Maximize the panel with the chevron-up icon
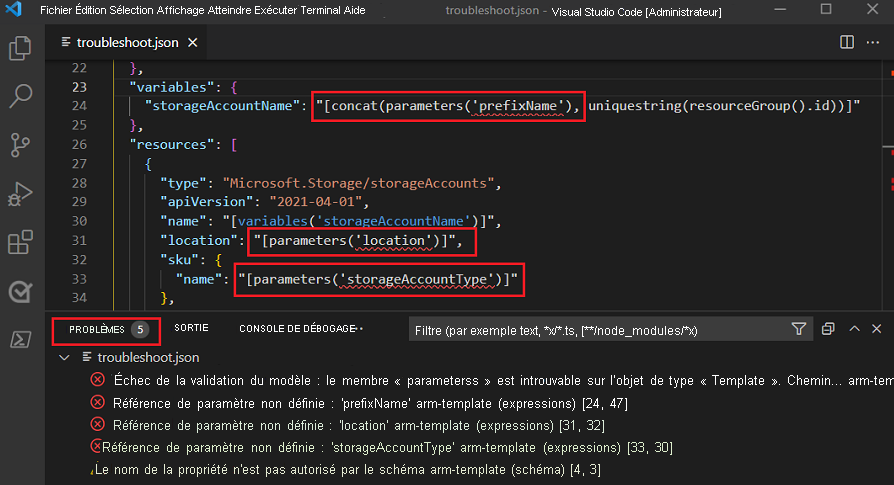Viewport: 894px width, 485px height. [x=854, y=329]
